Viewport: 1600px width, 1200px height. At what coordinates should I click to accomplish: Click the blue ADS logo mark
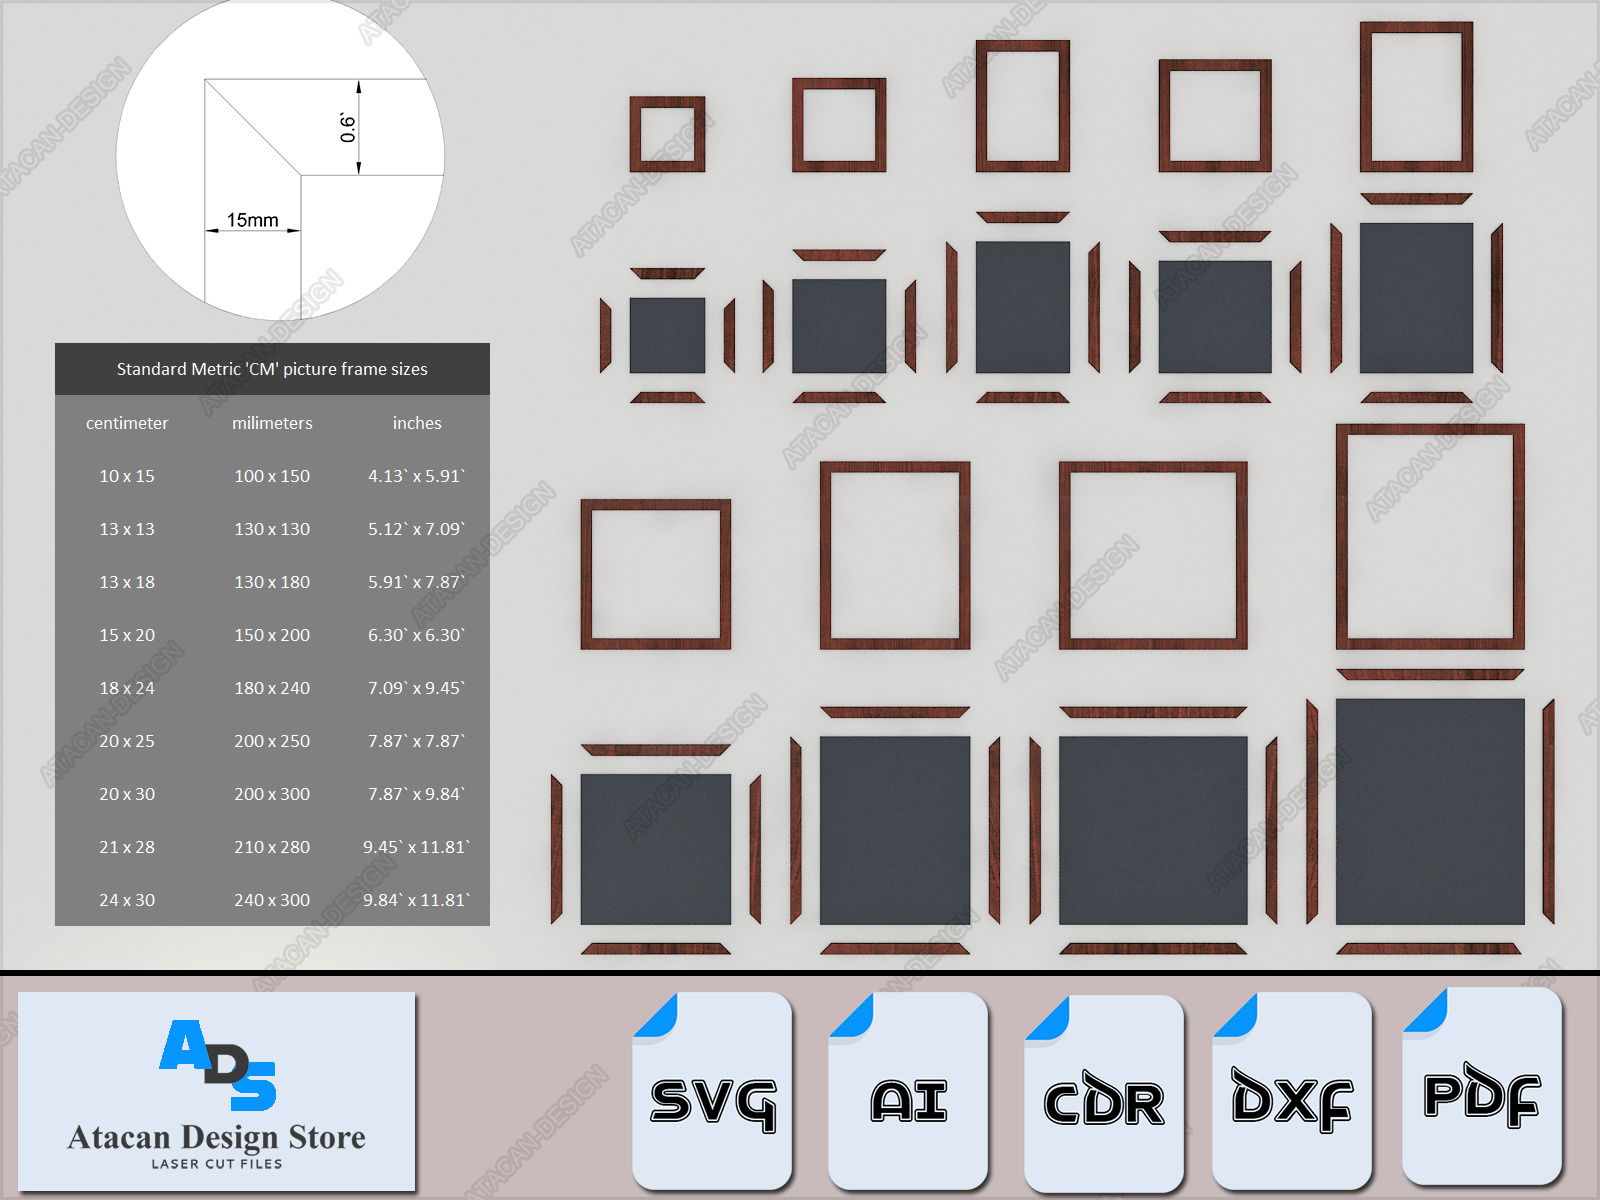pyautogui.click(x=218, y=1064)
